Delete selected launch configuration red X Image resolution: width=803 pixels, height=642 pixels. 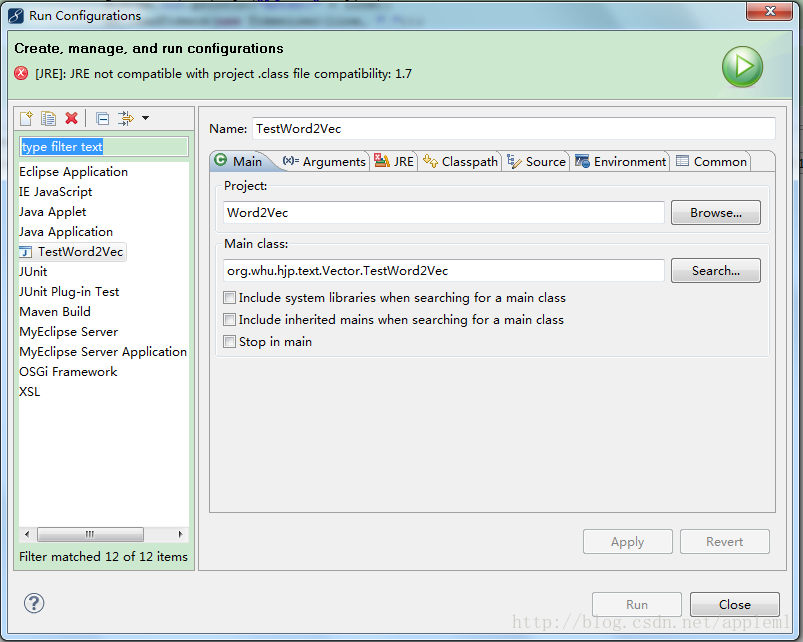pyautogui.click(x=72, y=118)
